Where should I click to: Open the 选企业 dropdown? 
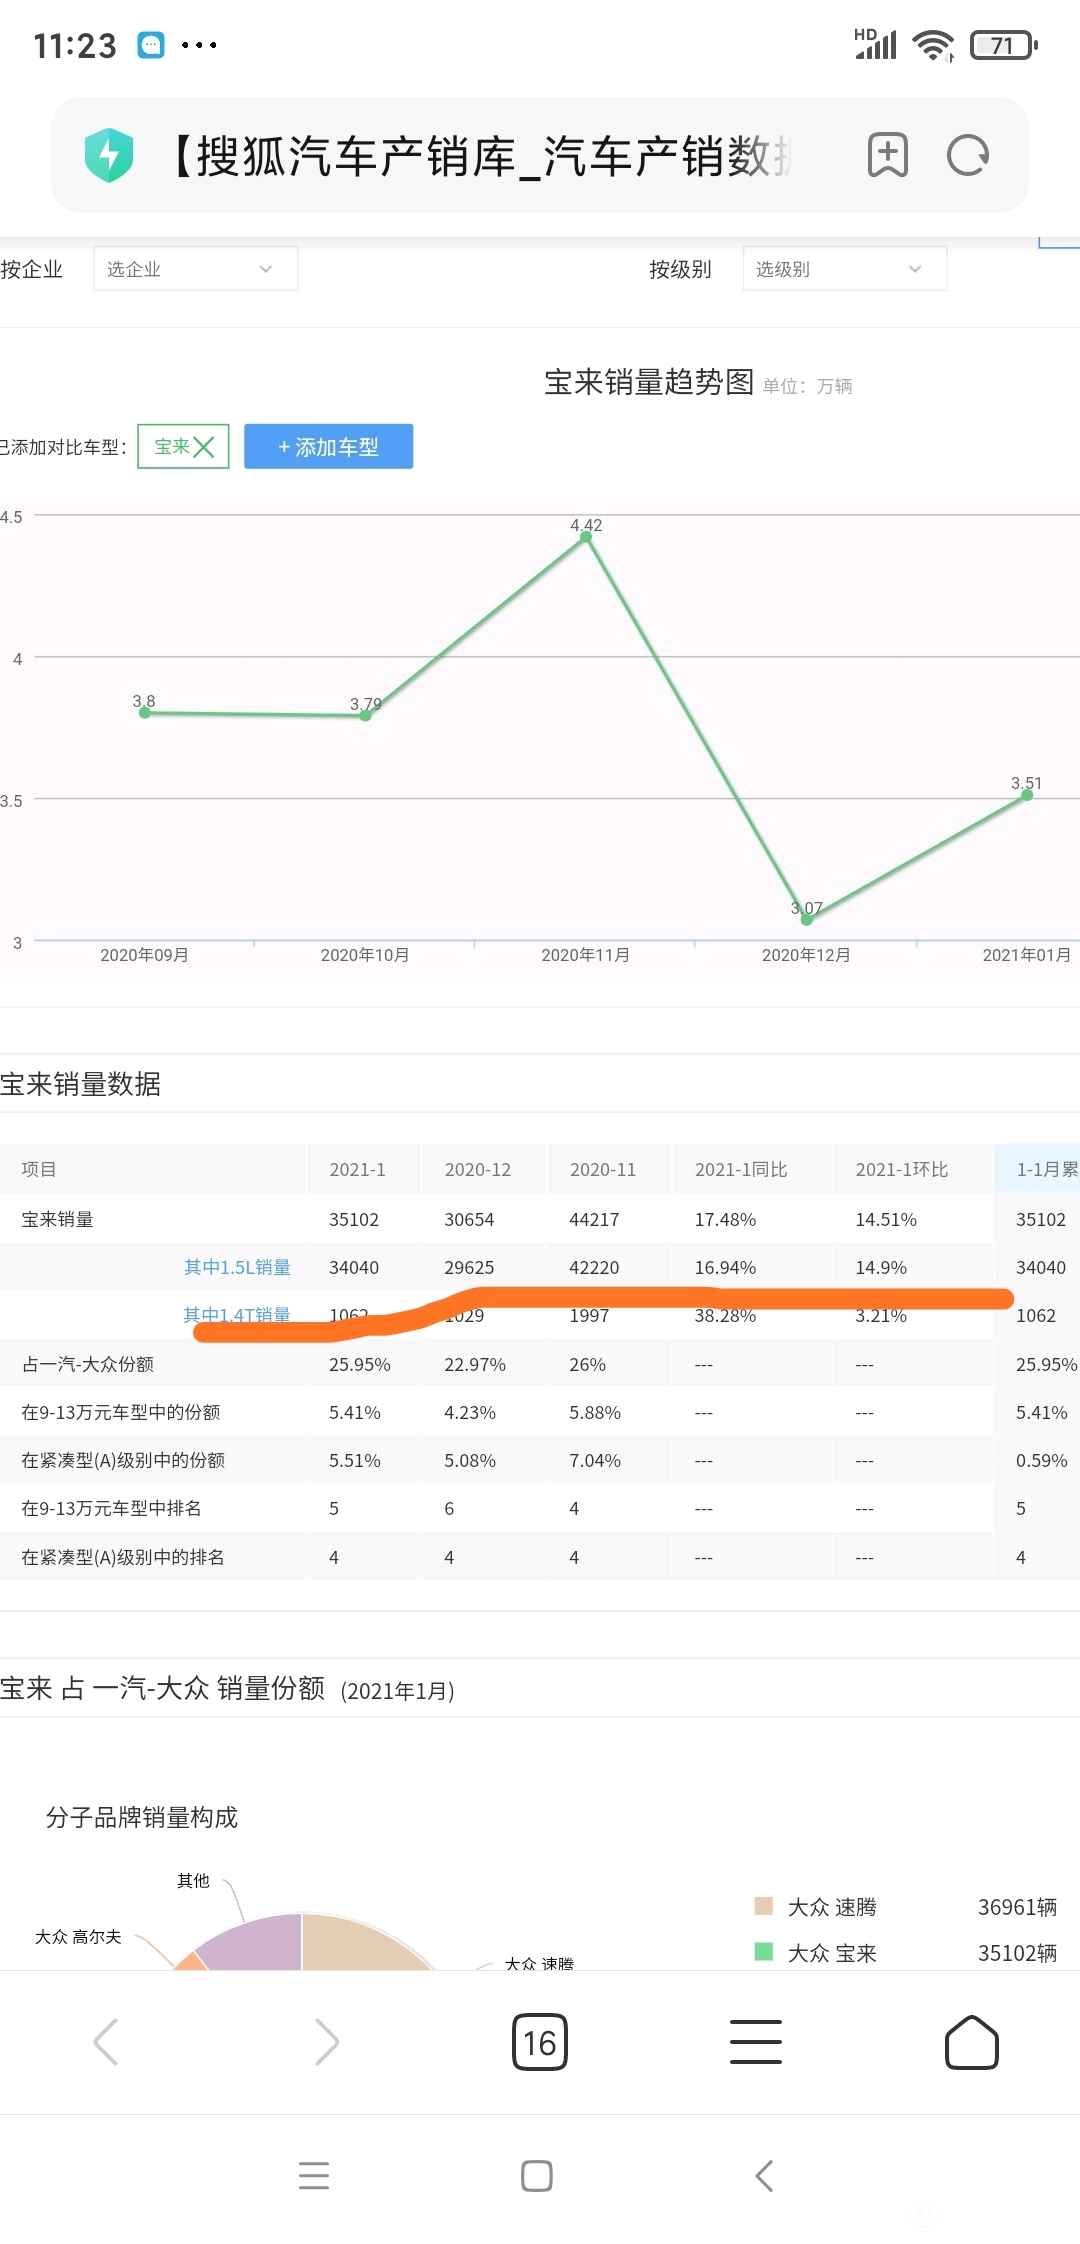tap(196, 269)
